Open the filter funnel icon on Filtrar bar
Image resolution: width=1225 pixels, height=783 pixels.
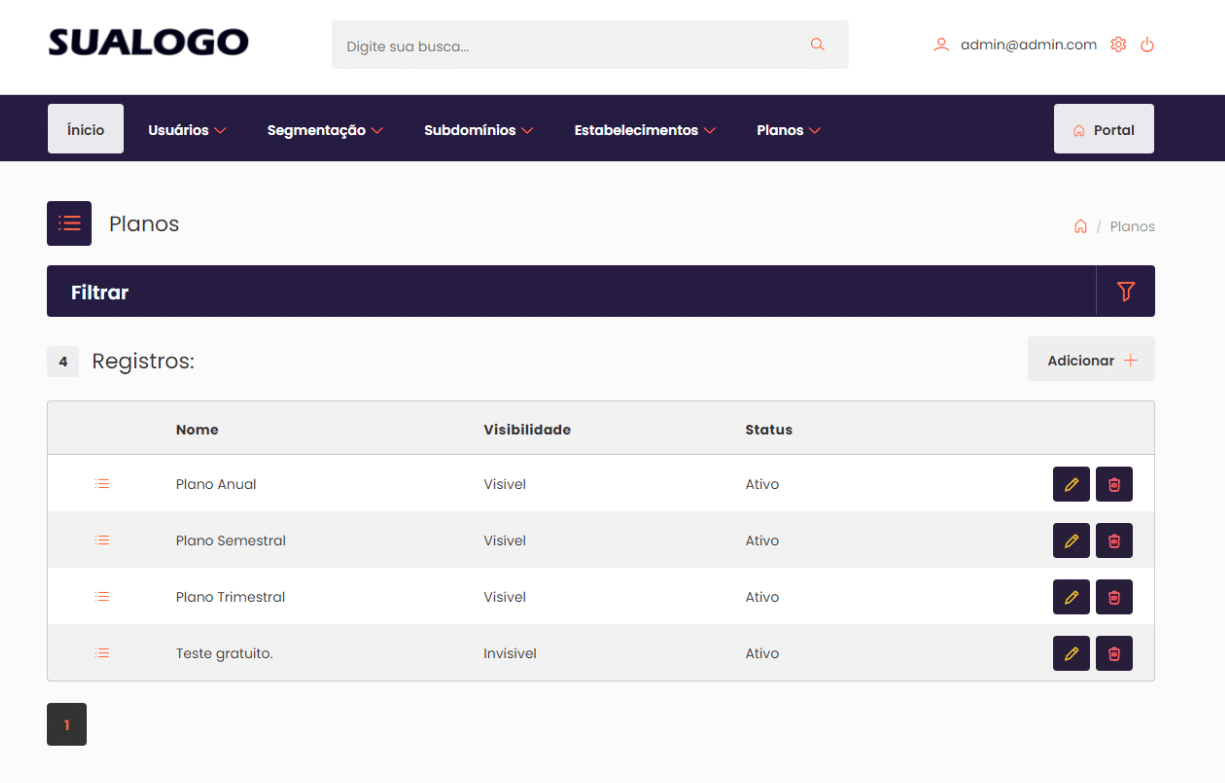click(1126, 291)
